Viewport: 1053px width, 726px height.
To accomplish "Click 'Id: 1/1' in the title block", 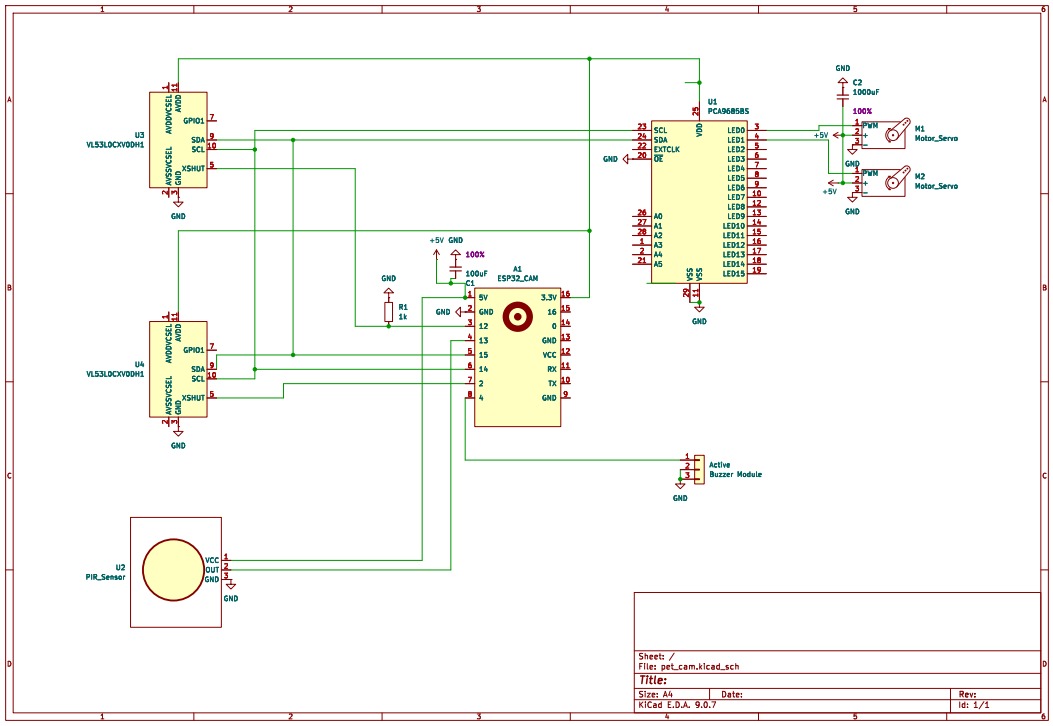I will coord(974,705).
